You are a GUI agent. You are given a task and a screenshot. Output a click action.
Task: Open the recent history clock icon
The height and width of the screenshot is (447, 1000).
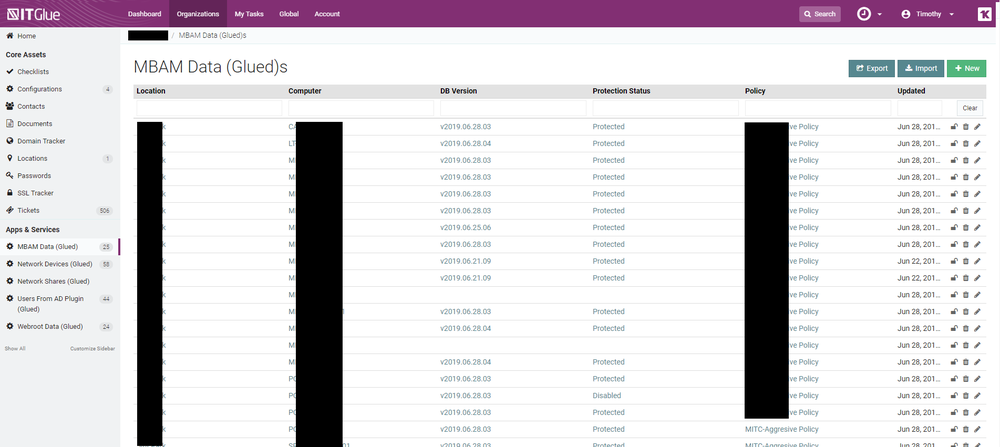pyautogui.click(x=864, y=14)
